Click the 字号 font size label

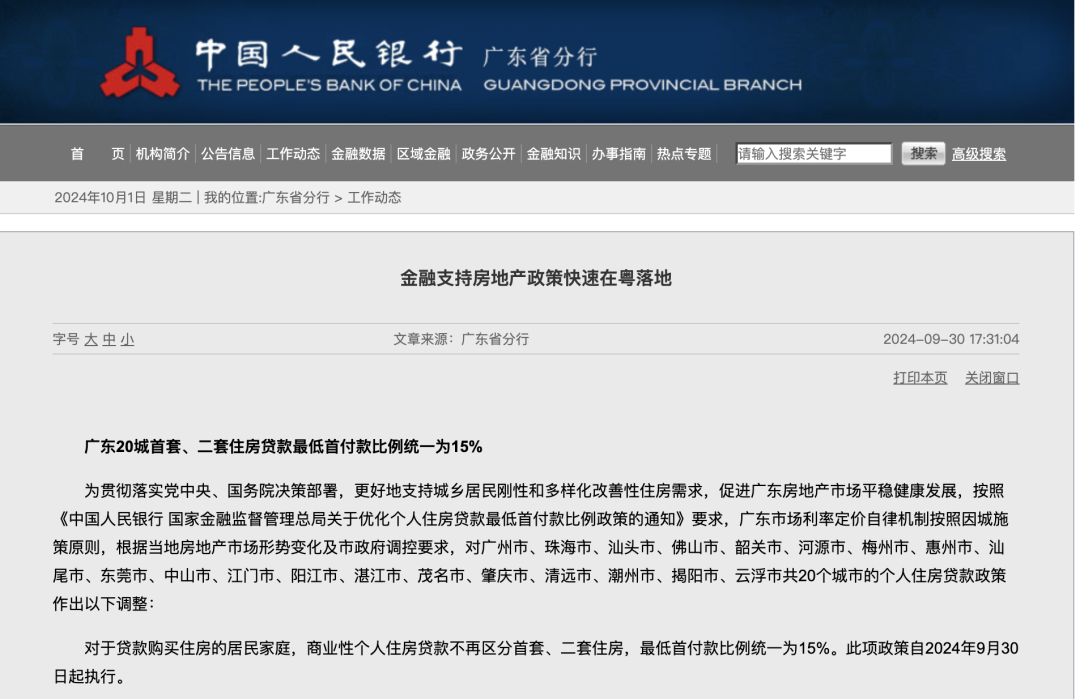66,340
